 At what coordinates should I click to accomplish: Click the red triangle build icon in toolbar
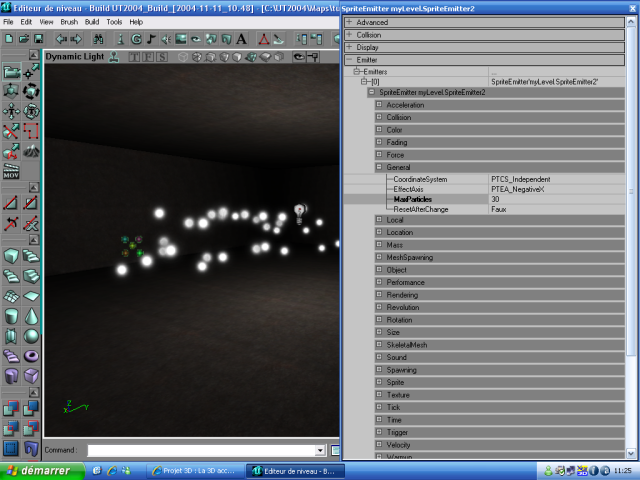pos(264,39)
